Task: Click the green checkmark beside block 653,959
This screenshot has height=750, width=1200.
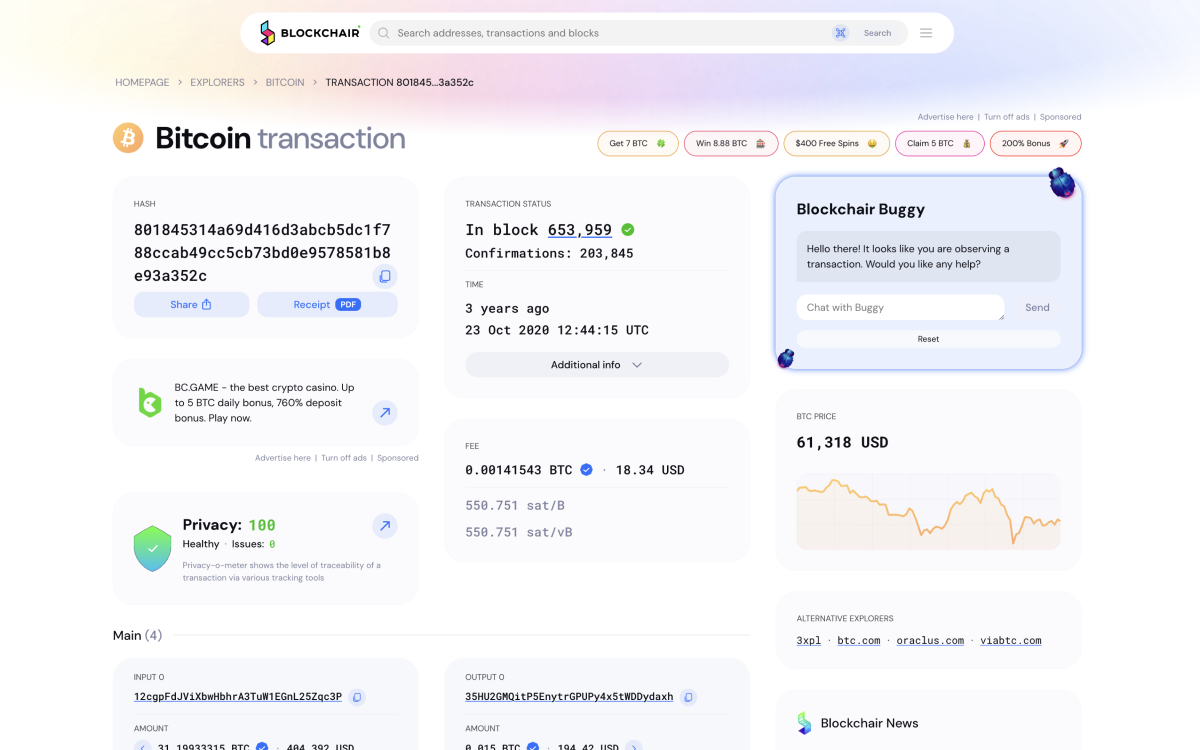Action: [x=627, y=229]
